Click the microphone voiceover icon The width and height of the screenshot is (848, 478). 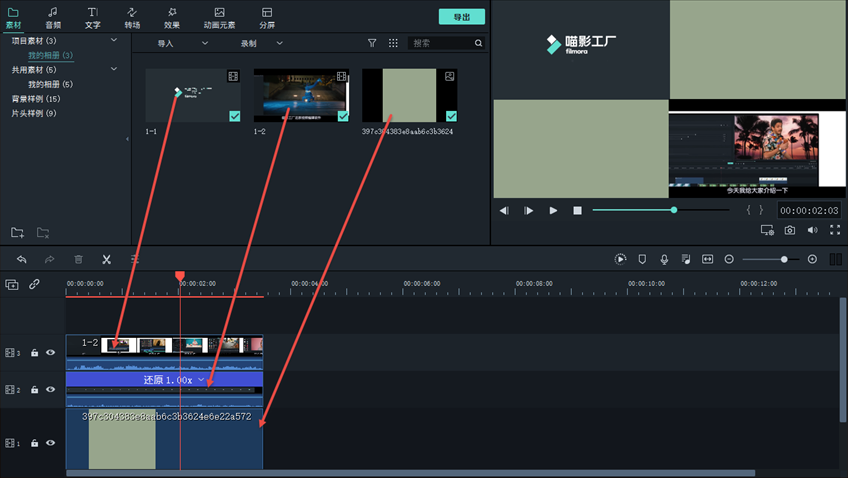coord(664,259)
